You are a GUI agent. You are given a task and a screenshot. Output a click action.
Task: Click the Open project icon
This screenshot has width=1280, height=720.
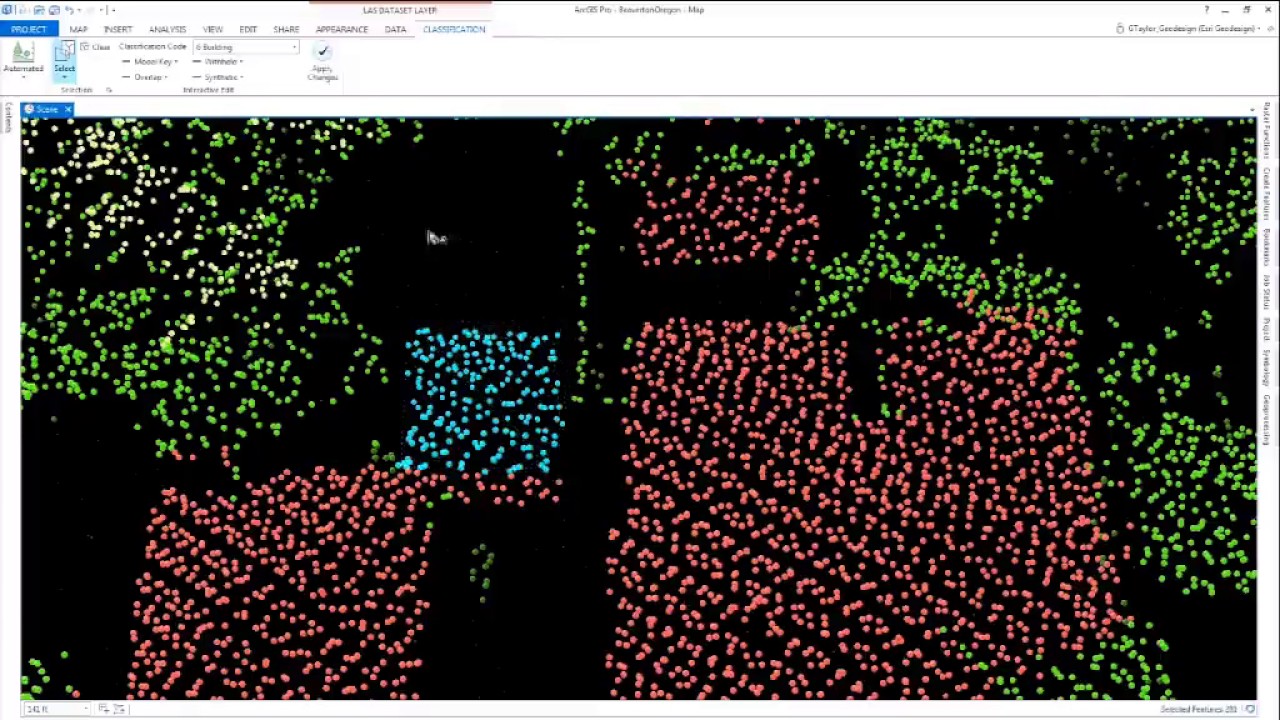pyautogui.click(x=38, y=10)
